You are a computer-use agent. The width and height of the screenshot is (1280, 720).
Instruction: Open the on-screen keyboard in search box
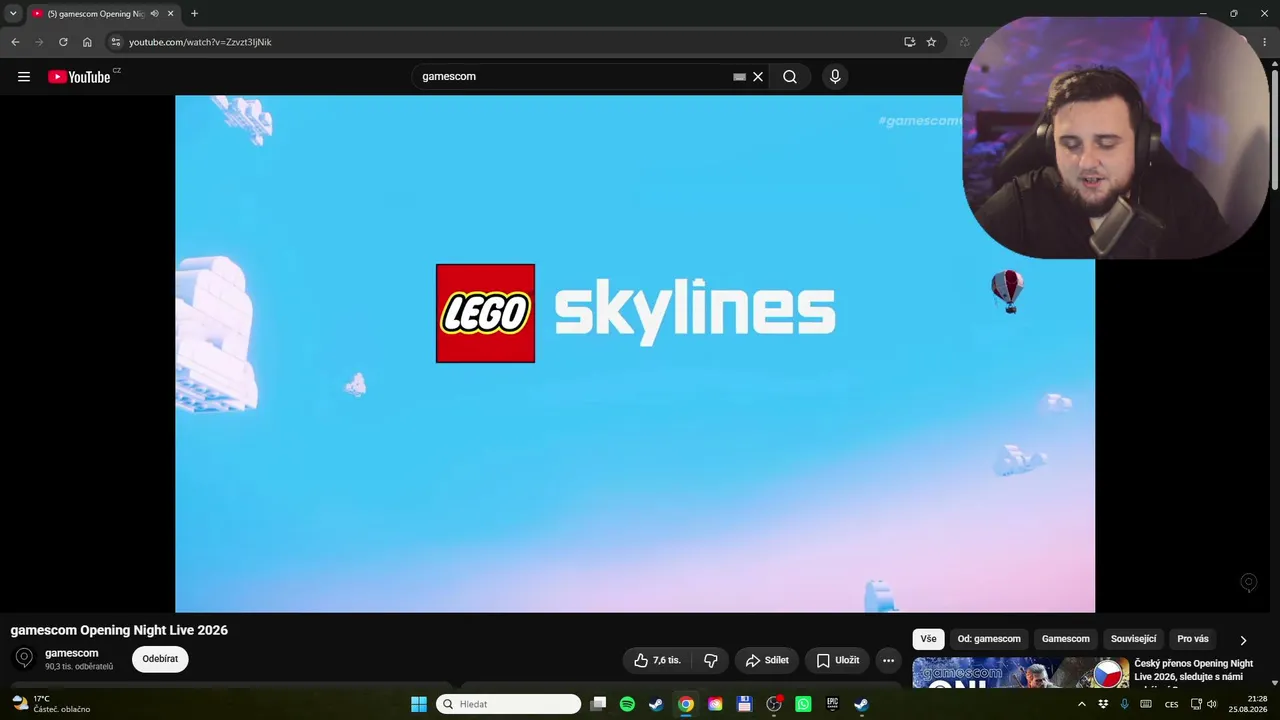[739, 77]
